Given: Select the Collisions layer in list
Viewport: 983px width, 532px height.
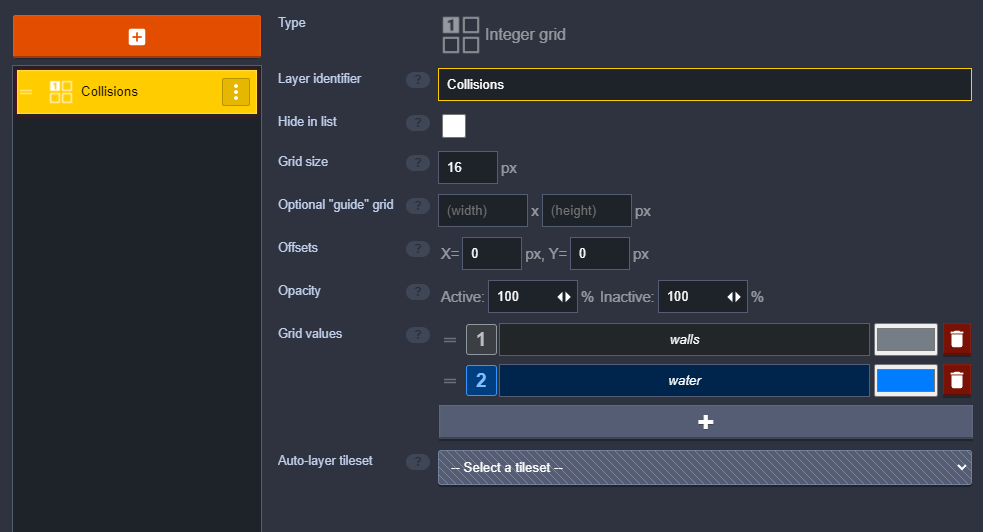Looking at the screenshot, I should (137, 92).
